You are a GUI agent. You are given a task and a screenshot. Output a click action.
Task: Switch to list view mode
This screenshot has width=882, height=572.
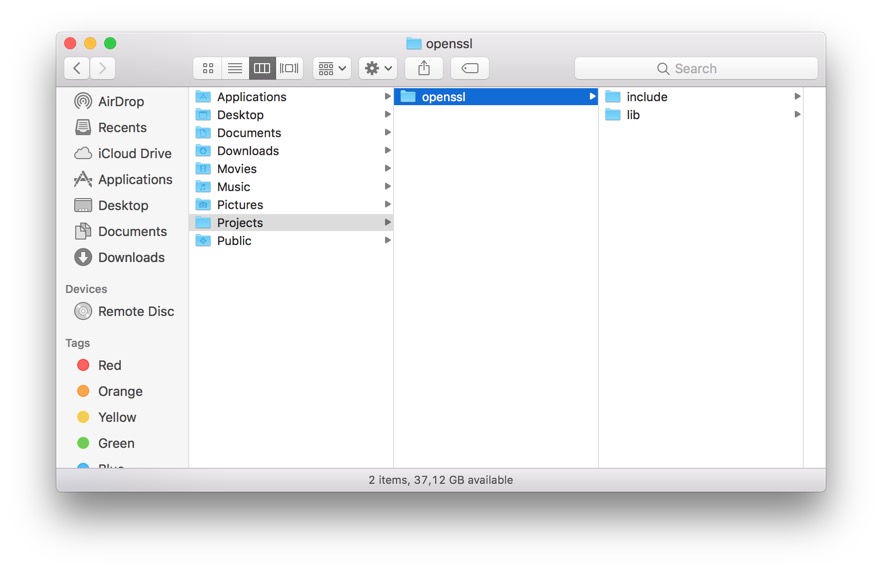point(235,68)
